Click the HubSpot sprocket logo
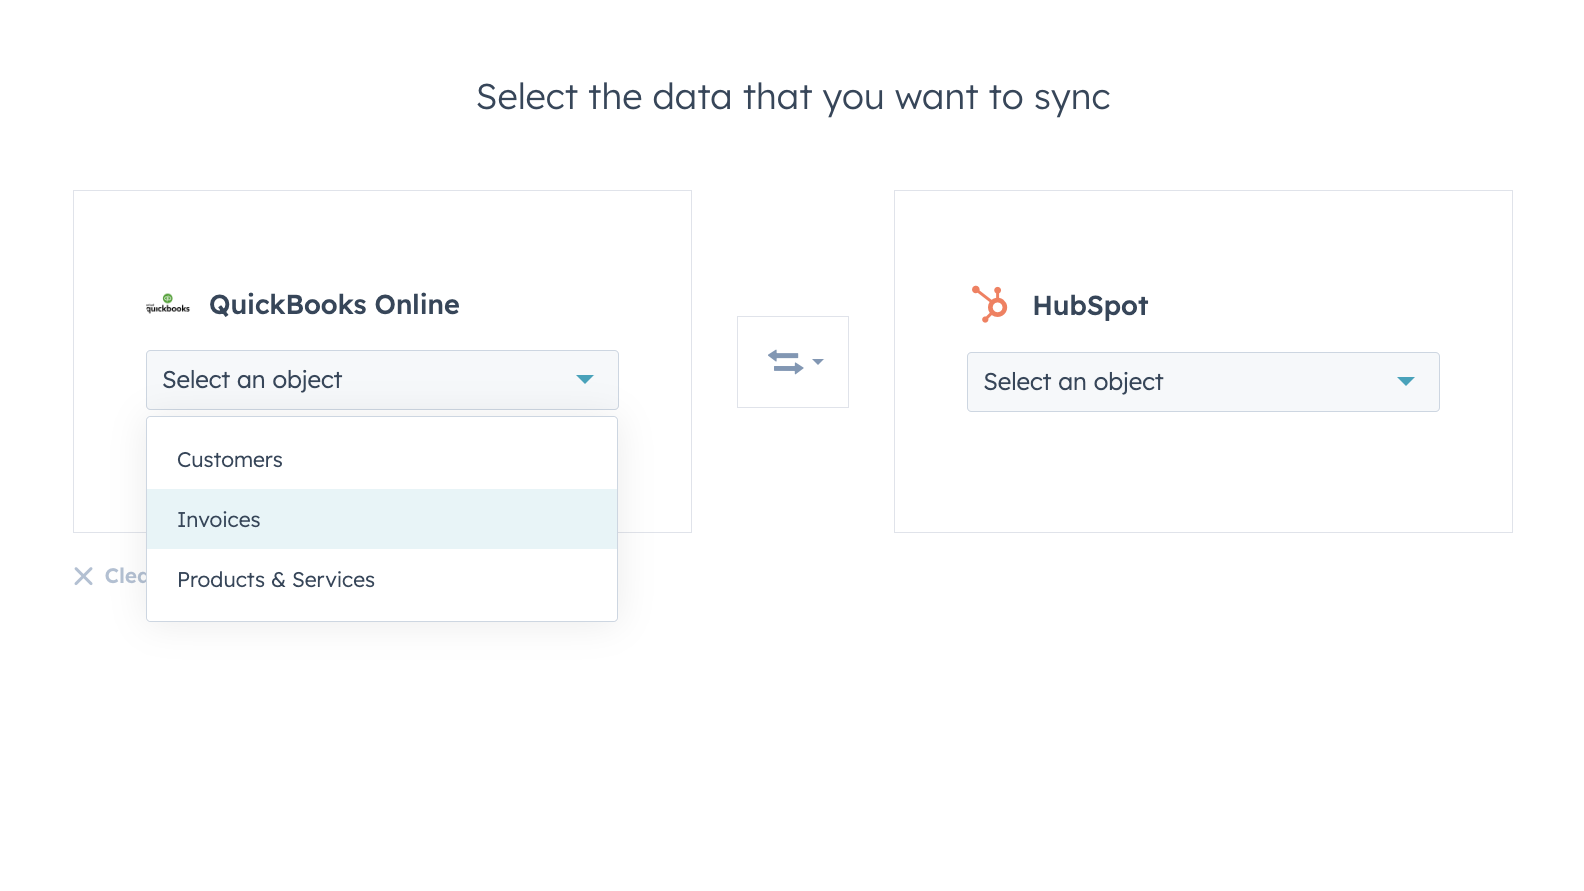 990,304
